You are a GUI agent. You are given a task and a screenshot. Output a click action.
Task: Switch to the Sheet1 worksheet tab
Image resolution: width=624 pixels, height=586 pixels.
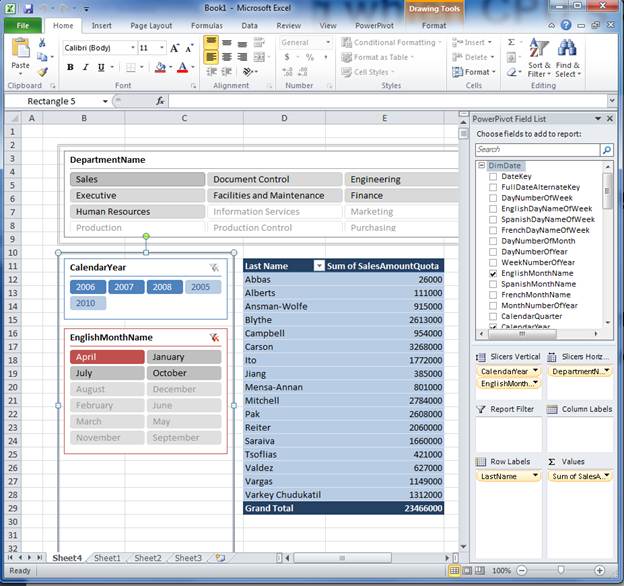click(107, 558)
